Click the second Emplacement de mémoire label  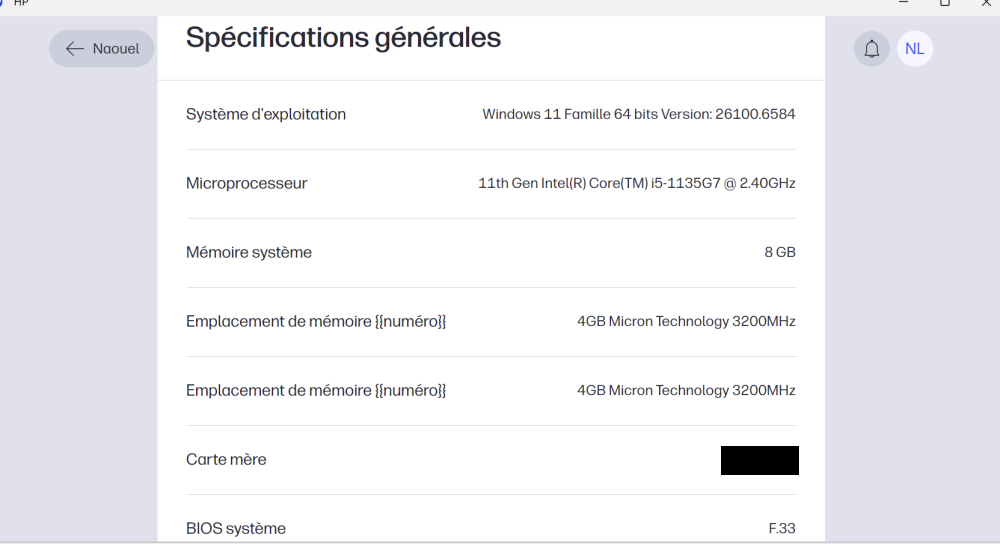tap(316, 390)
